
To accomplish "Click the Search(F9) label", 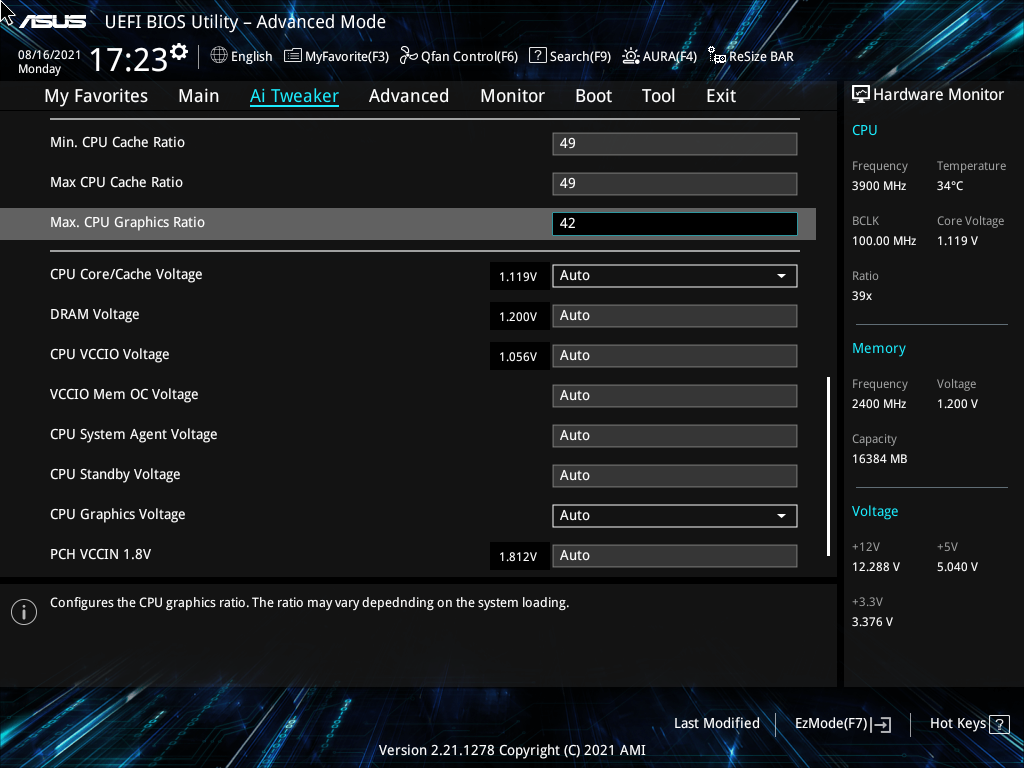I will pos(580,56).
